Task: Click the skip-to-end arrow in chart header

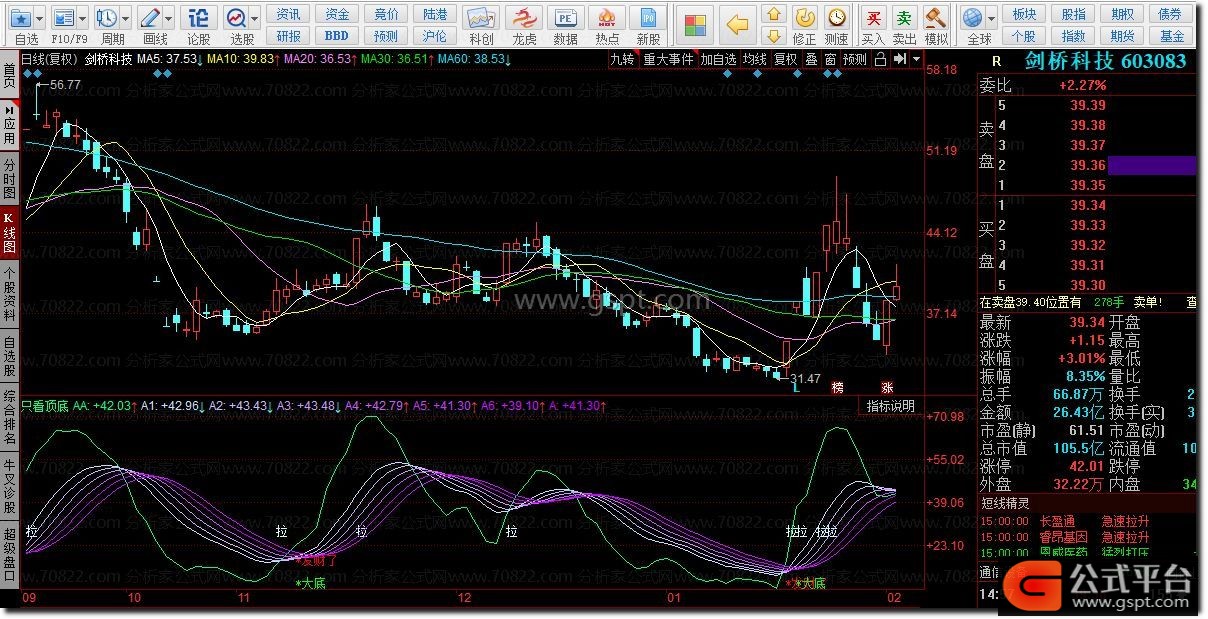Action: [900, 59]
